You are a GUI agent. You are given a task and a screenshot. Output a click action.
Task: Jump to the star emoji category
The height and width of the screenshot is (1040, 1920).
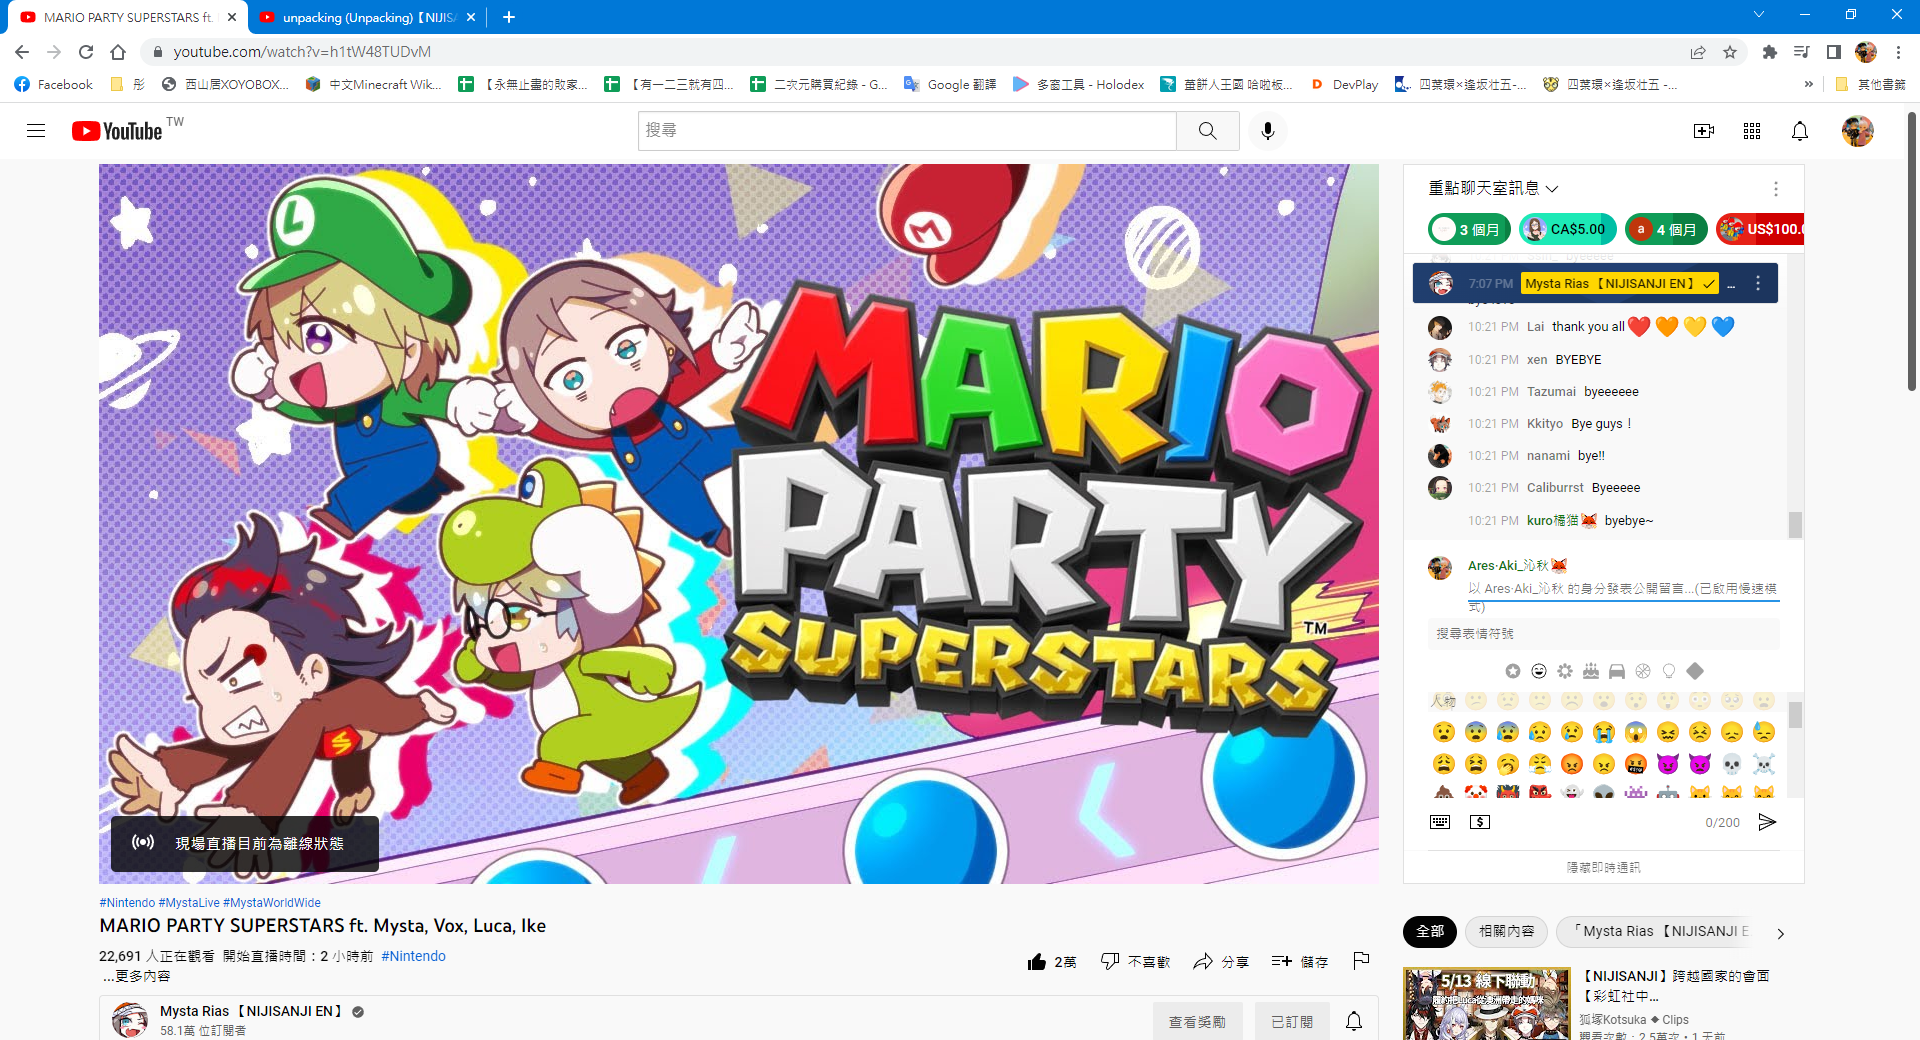1513,671
